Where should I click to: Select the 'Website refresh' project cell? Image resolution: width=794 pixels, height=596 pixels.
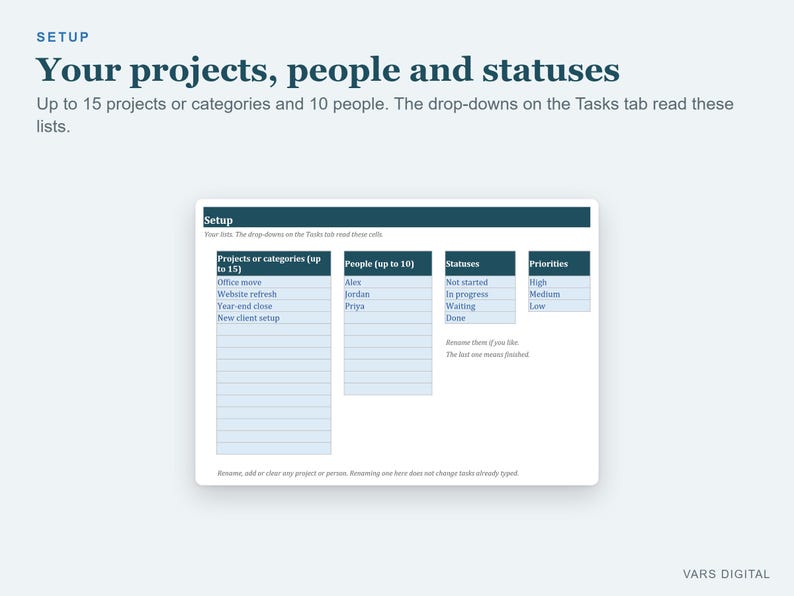coord(273,294)
